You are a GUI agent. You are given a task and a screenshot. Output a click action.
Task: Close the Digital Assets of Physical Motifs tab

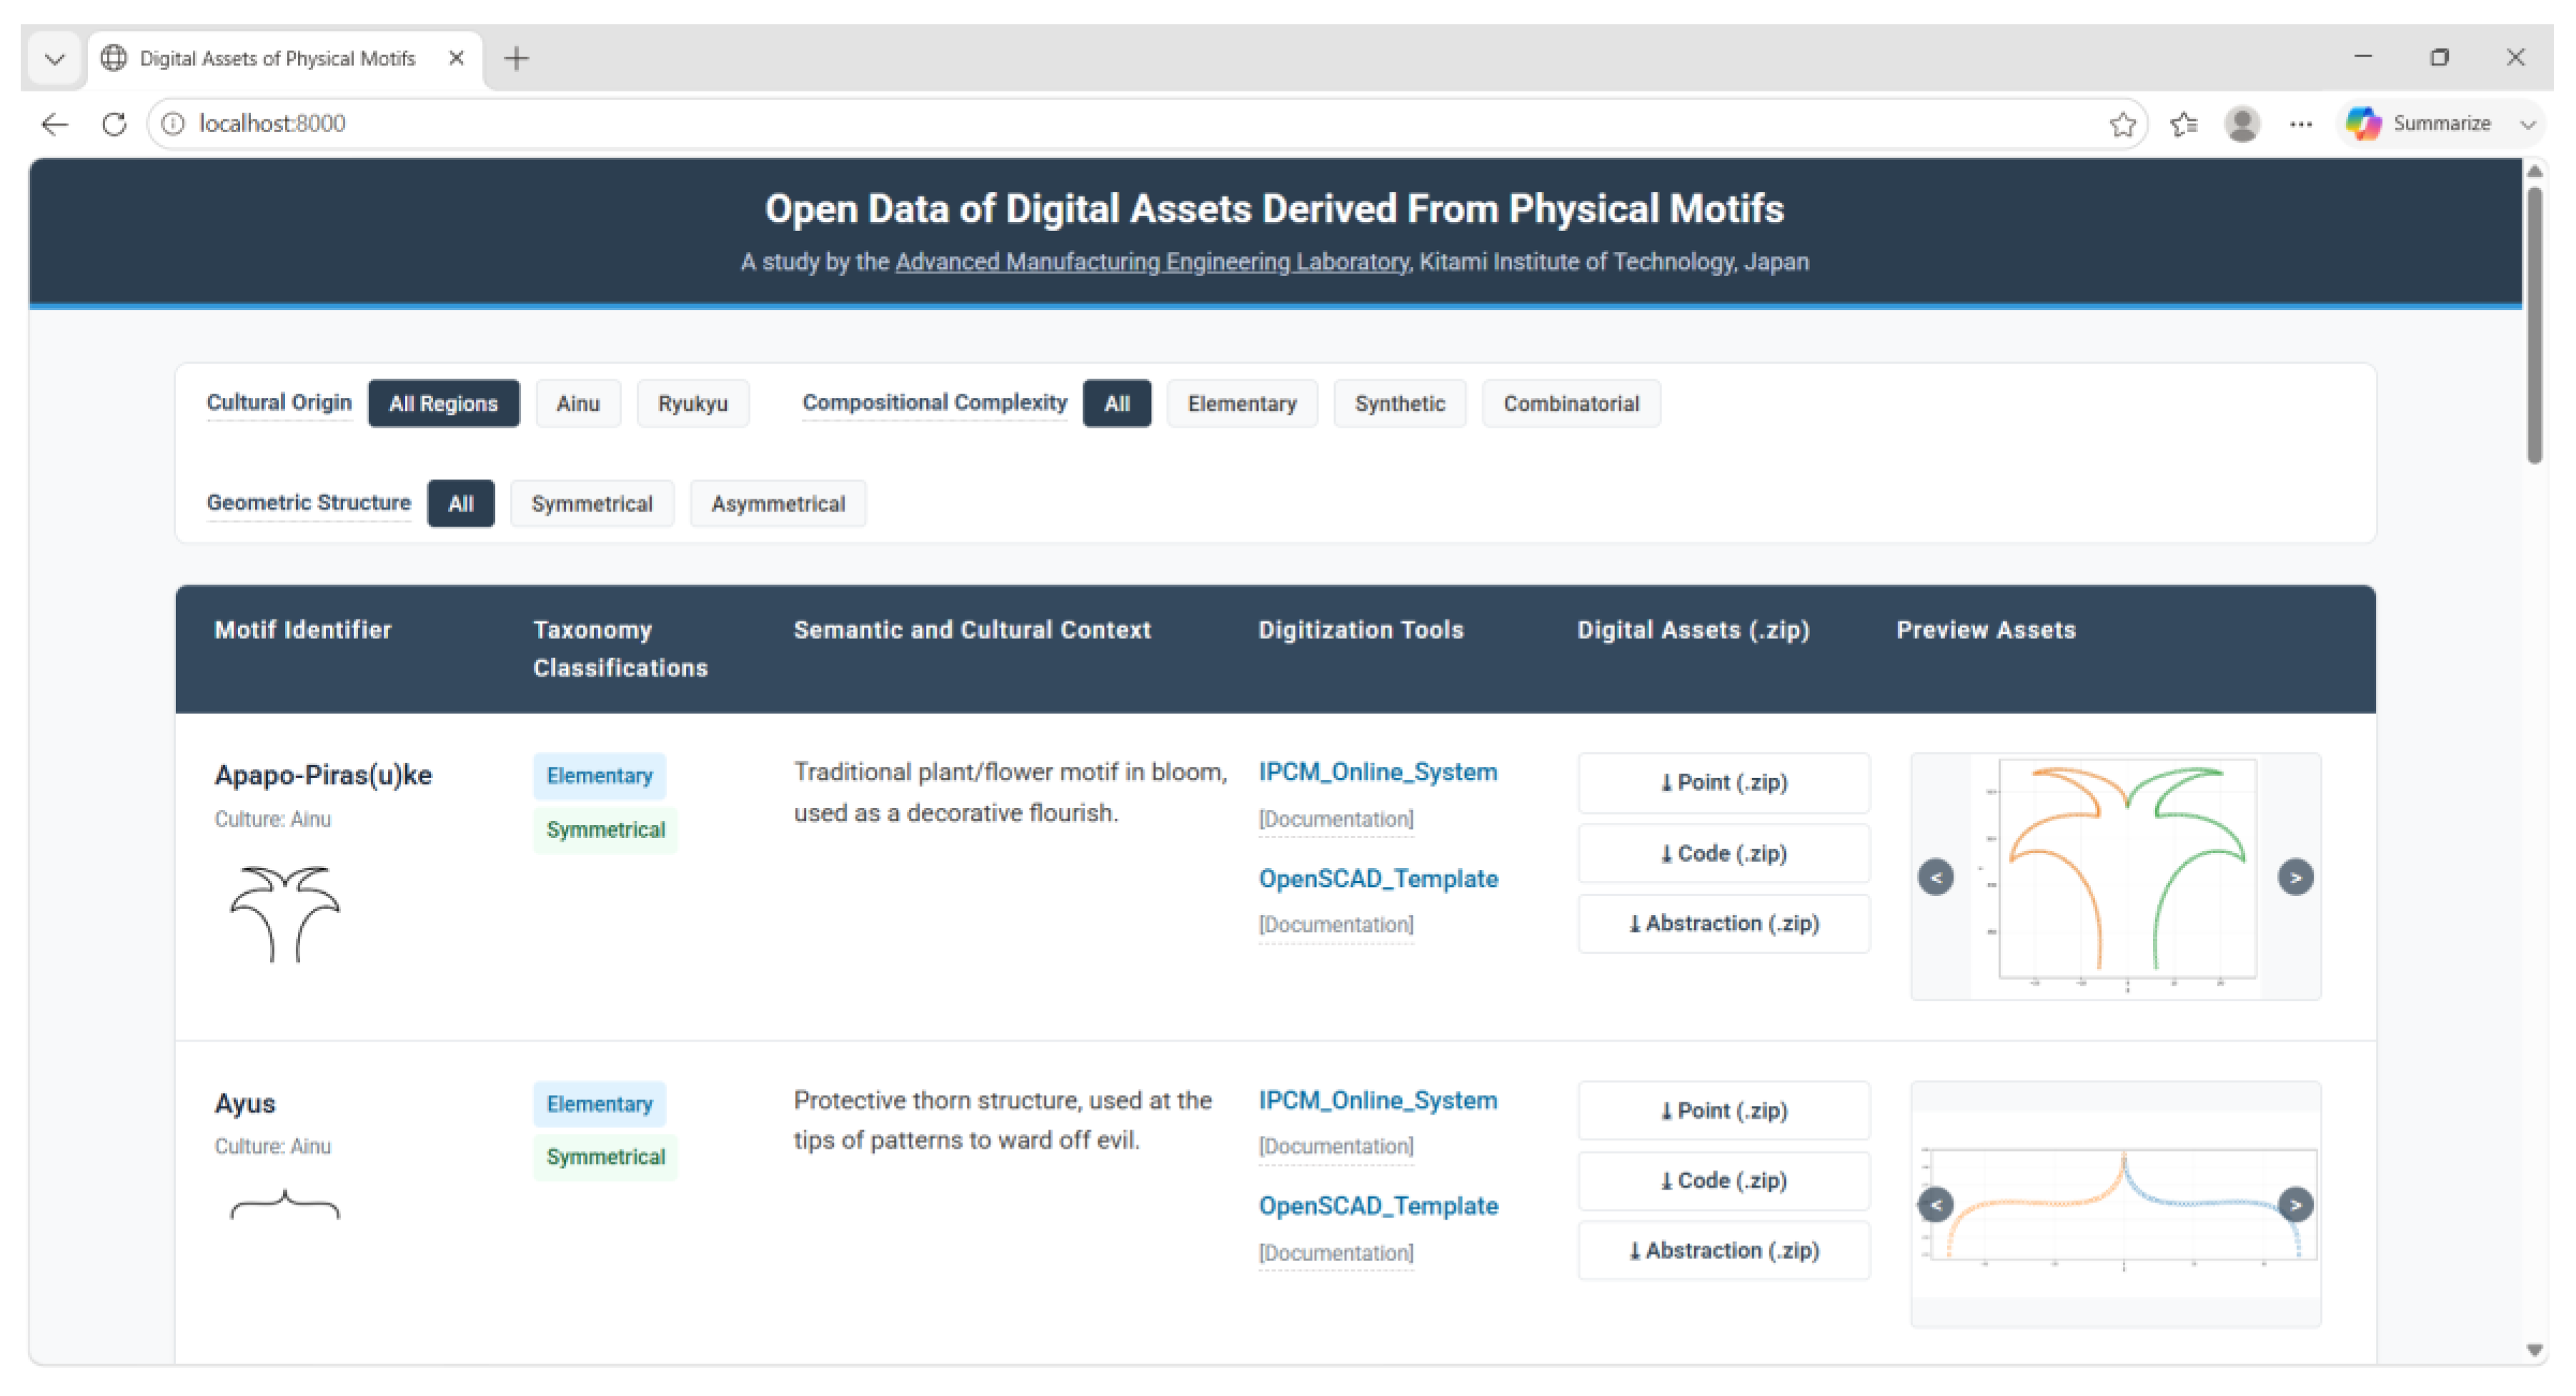[x=456, y=58]
